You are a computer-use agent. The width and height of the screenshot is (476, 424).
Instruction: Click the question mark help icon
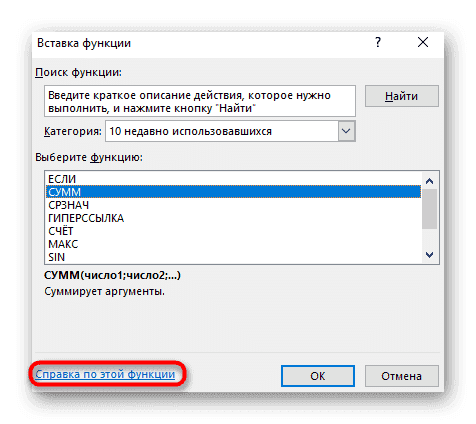click(378, 42)
